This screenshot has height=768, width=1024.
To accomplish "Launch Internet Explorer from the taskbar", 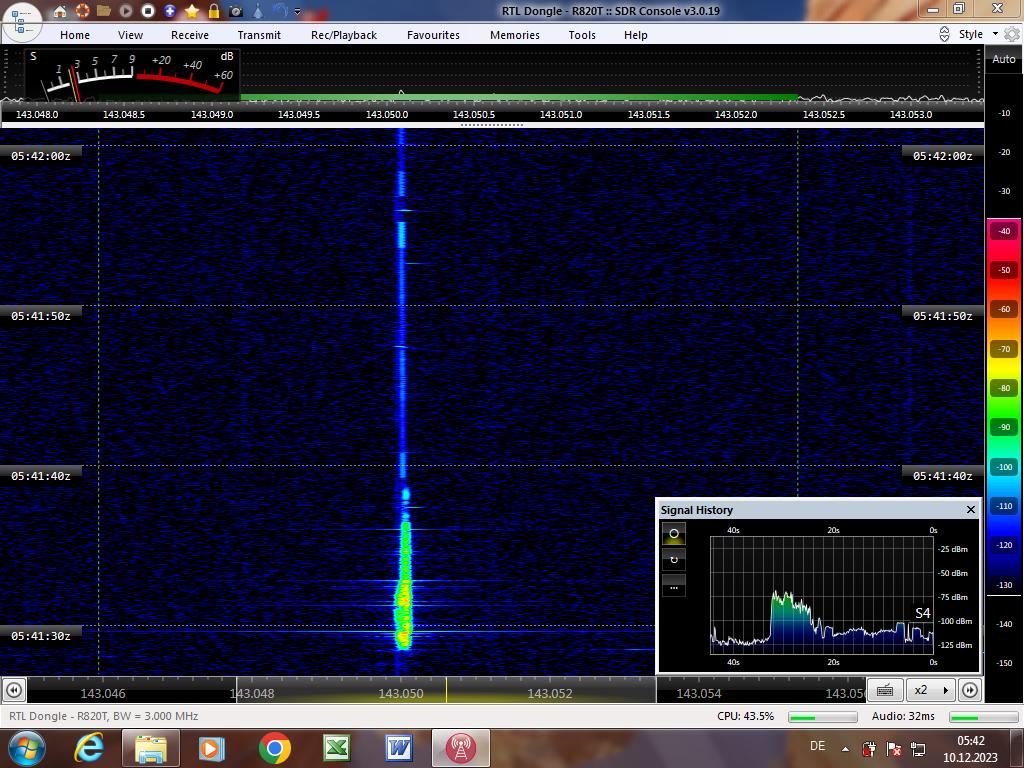I will click(x=89, y=748).
